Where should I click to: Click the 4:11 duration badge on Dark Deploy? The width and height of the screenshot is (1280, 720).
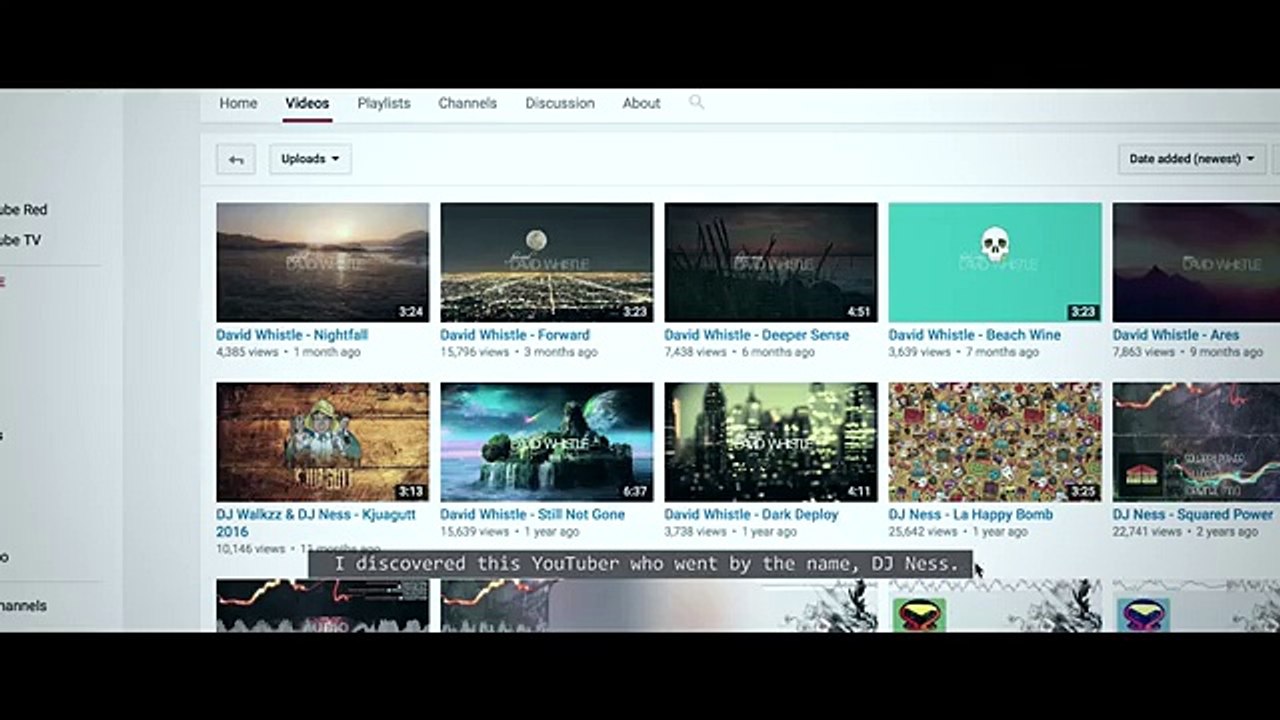[x=859, y=492]
